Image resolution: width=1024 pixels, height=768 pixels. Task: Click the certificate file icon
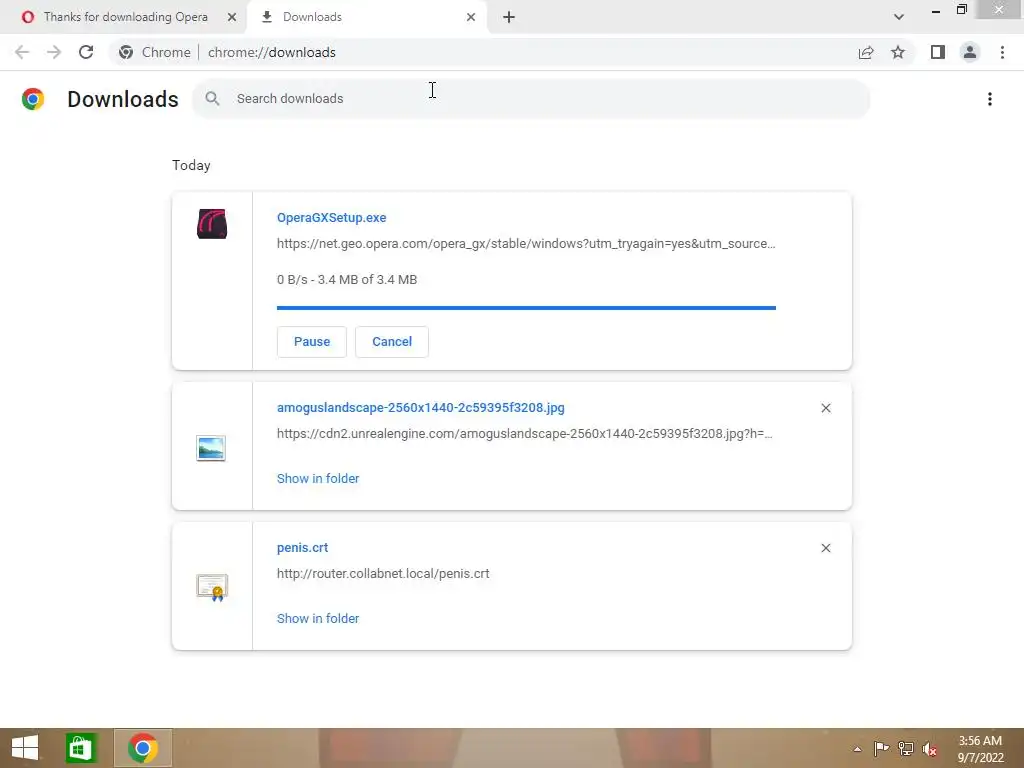pos(212,588)
